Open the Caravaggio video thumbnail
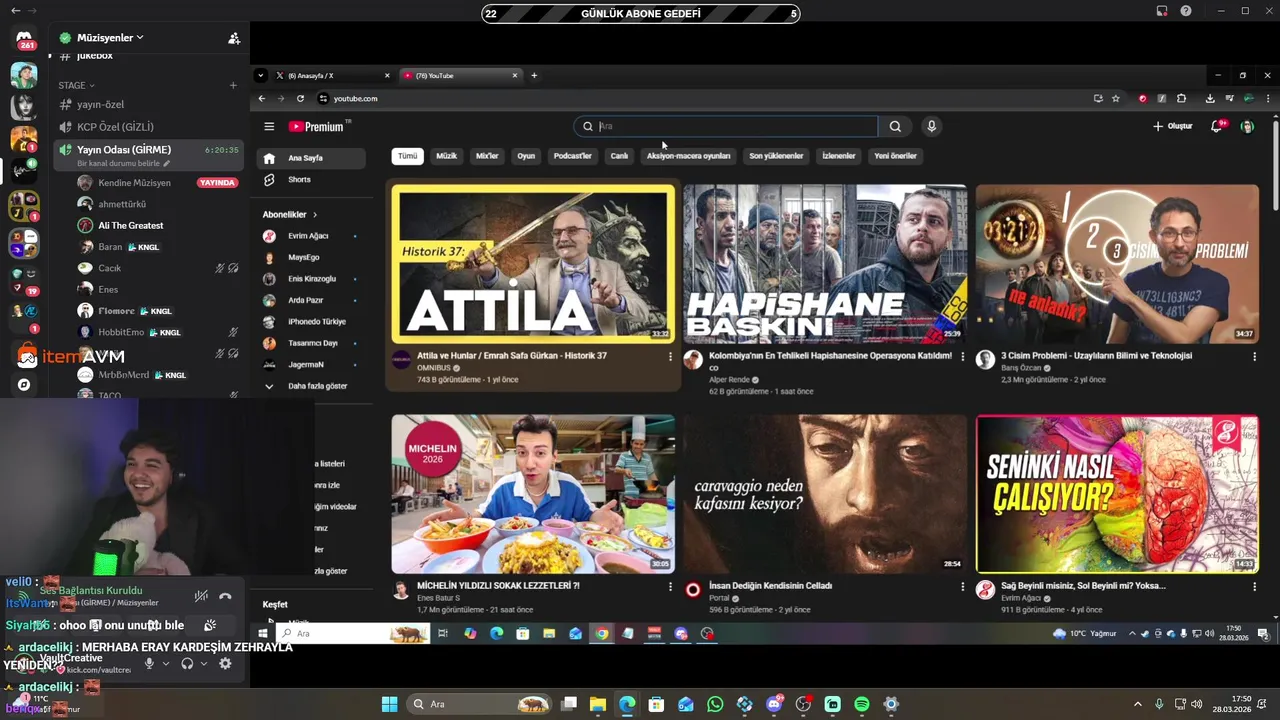The image size is (1280, 720). pos(825,494)
